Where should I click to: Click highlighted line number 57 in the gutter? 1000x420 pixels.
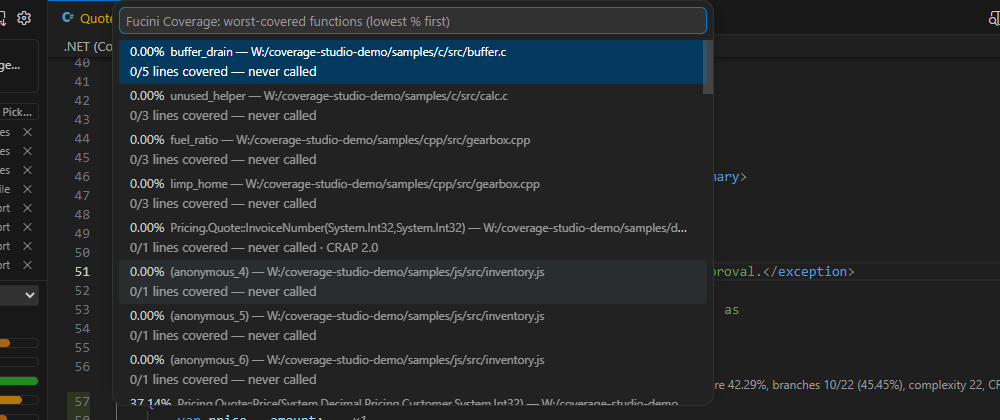[82, 402]
